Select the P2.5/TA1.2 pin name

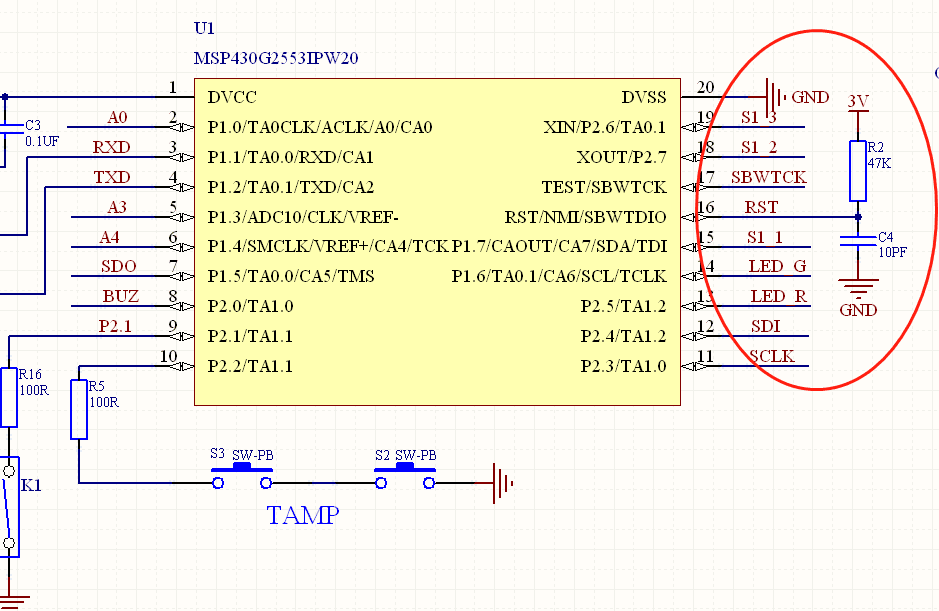point(623,306)
